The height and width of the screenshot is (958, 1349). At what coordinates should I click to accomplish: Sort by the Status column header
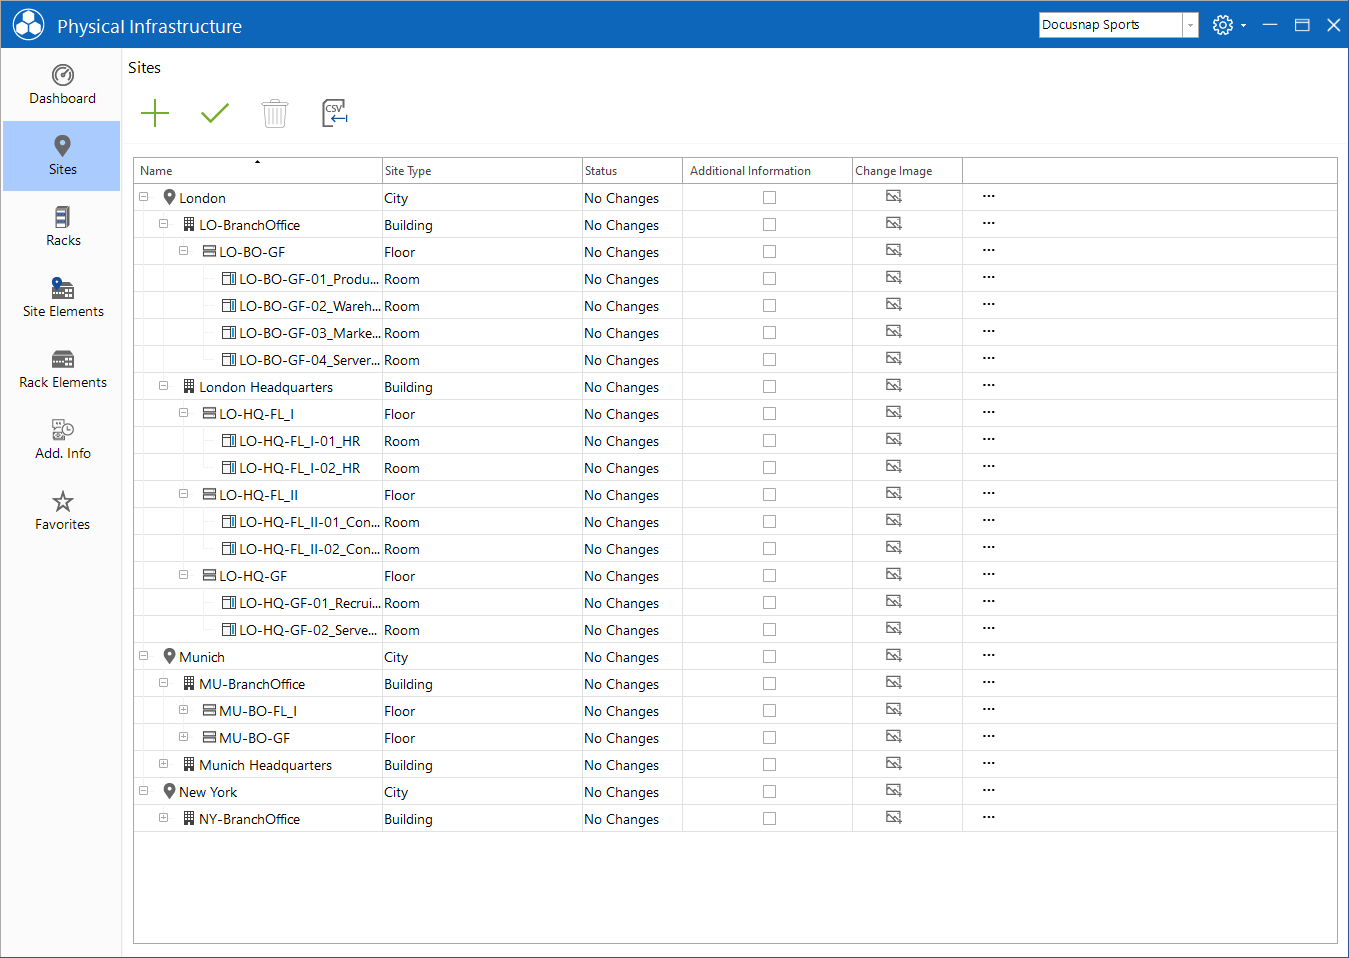click(632, 171)
